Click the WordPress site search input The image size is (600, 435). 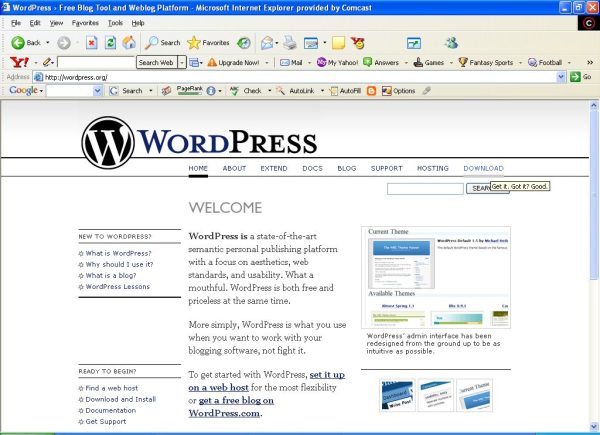[x=425, y=189]
